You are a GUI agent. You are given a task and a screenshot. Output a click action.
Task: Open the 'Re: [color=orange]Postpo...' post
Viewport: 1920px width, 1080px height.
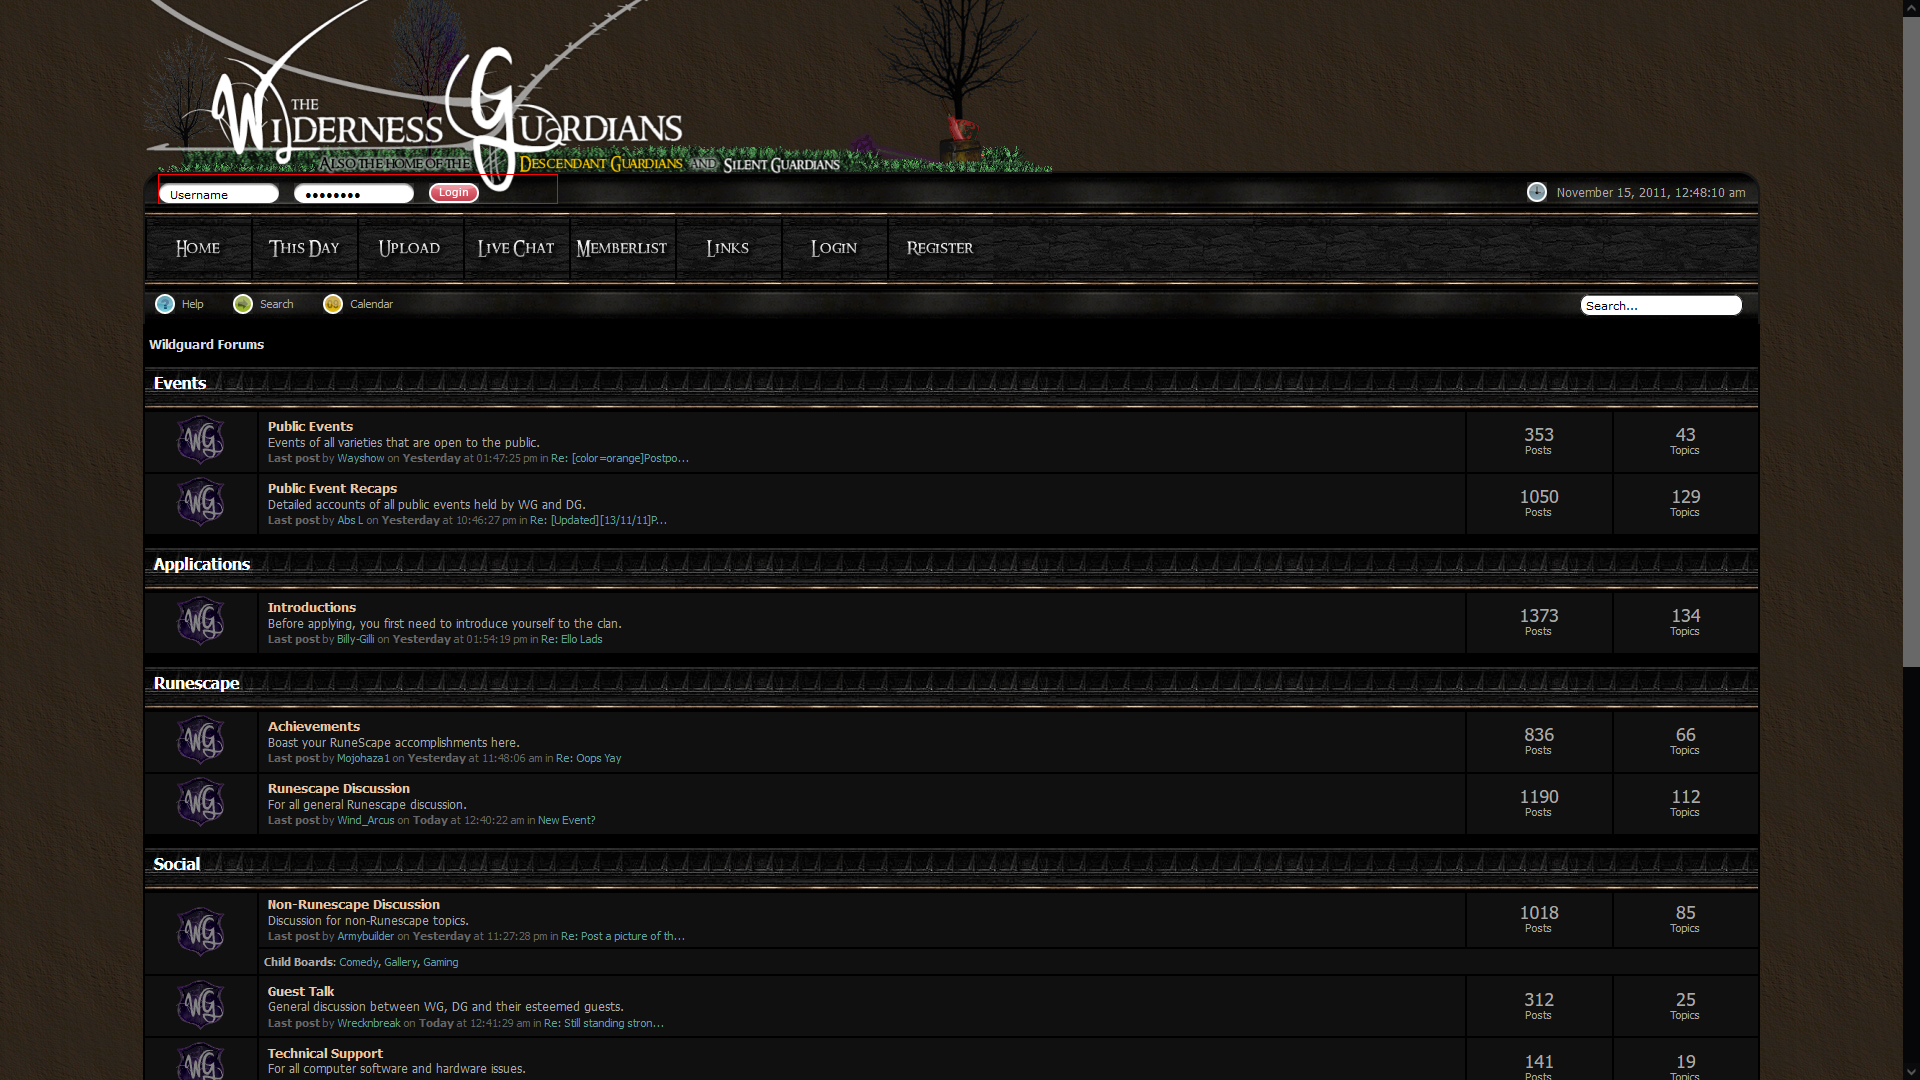(619, 458)
